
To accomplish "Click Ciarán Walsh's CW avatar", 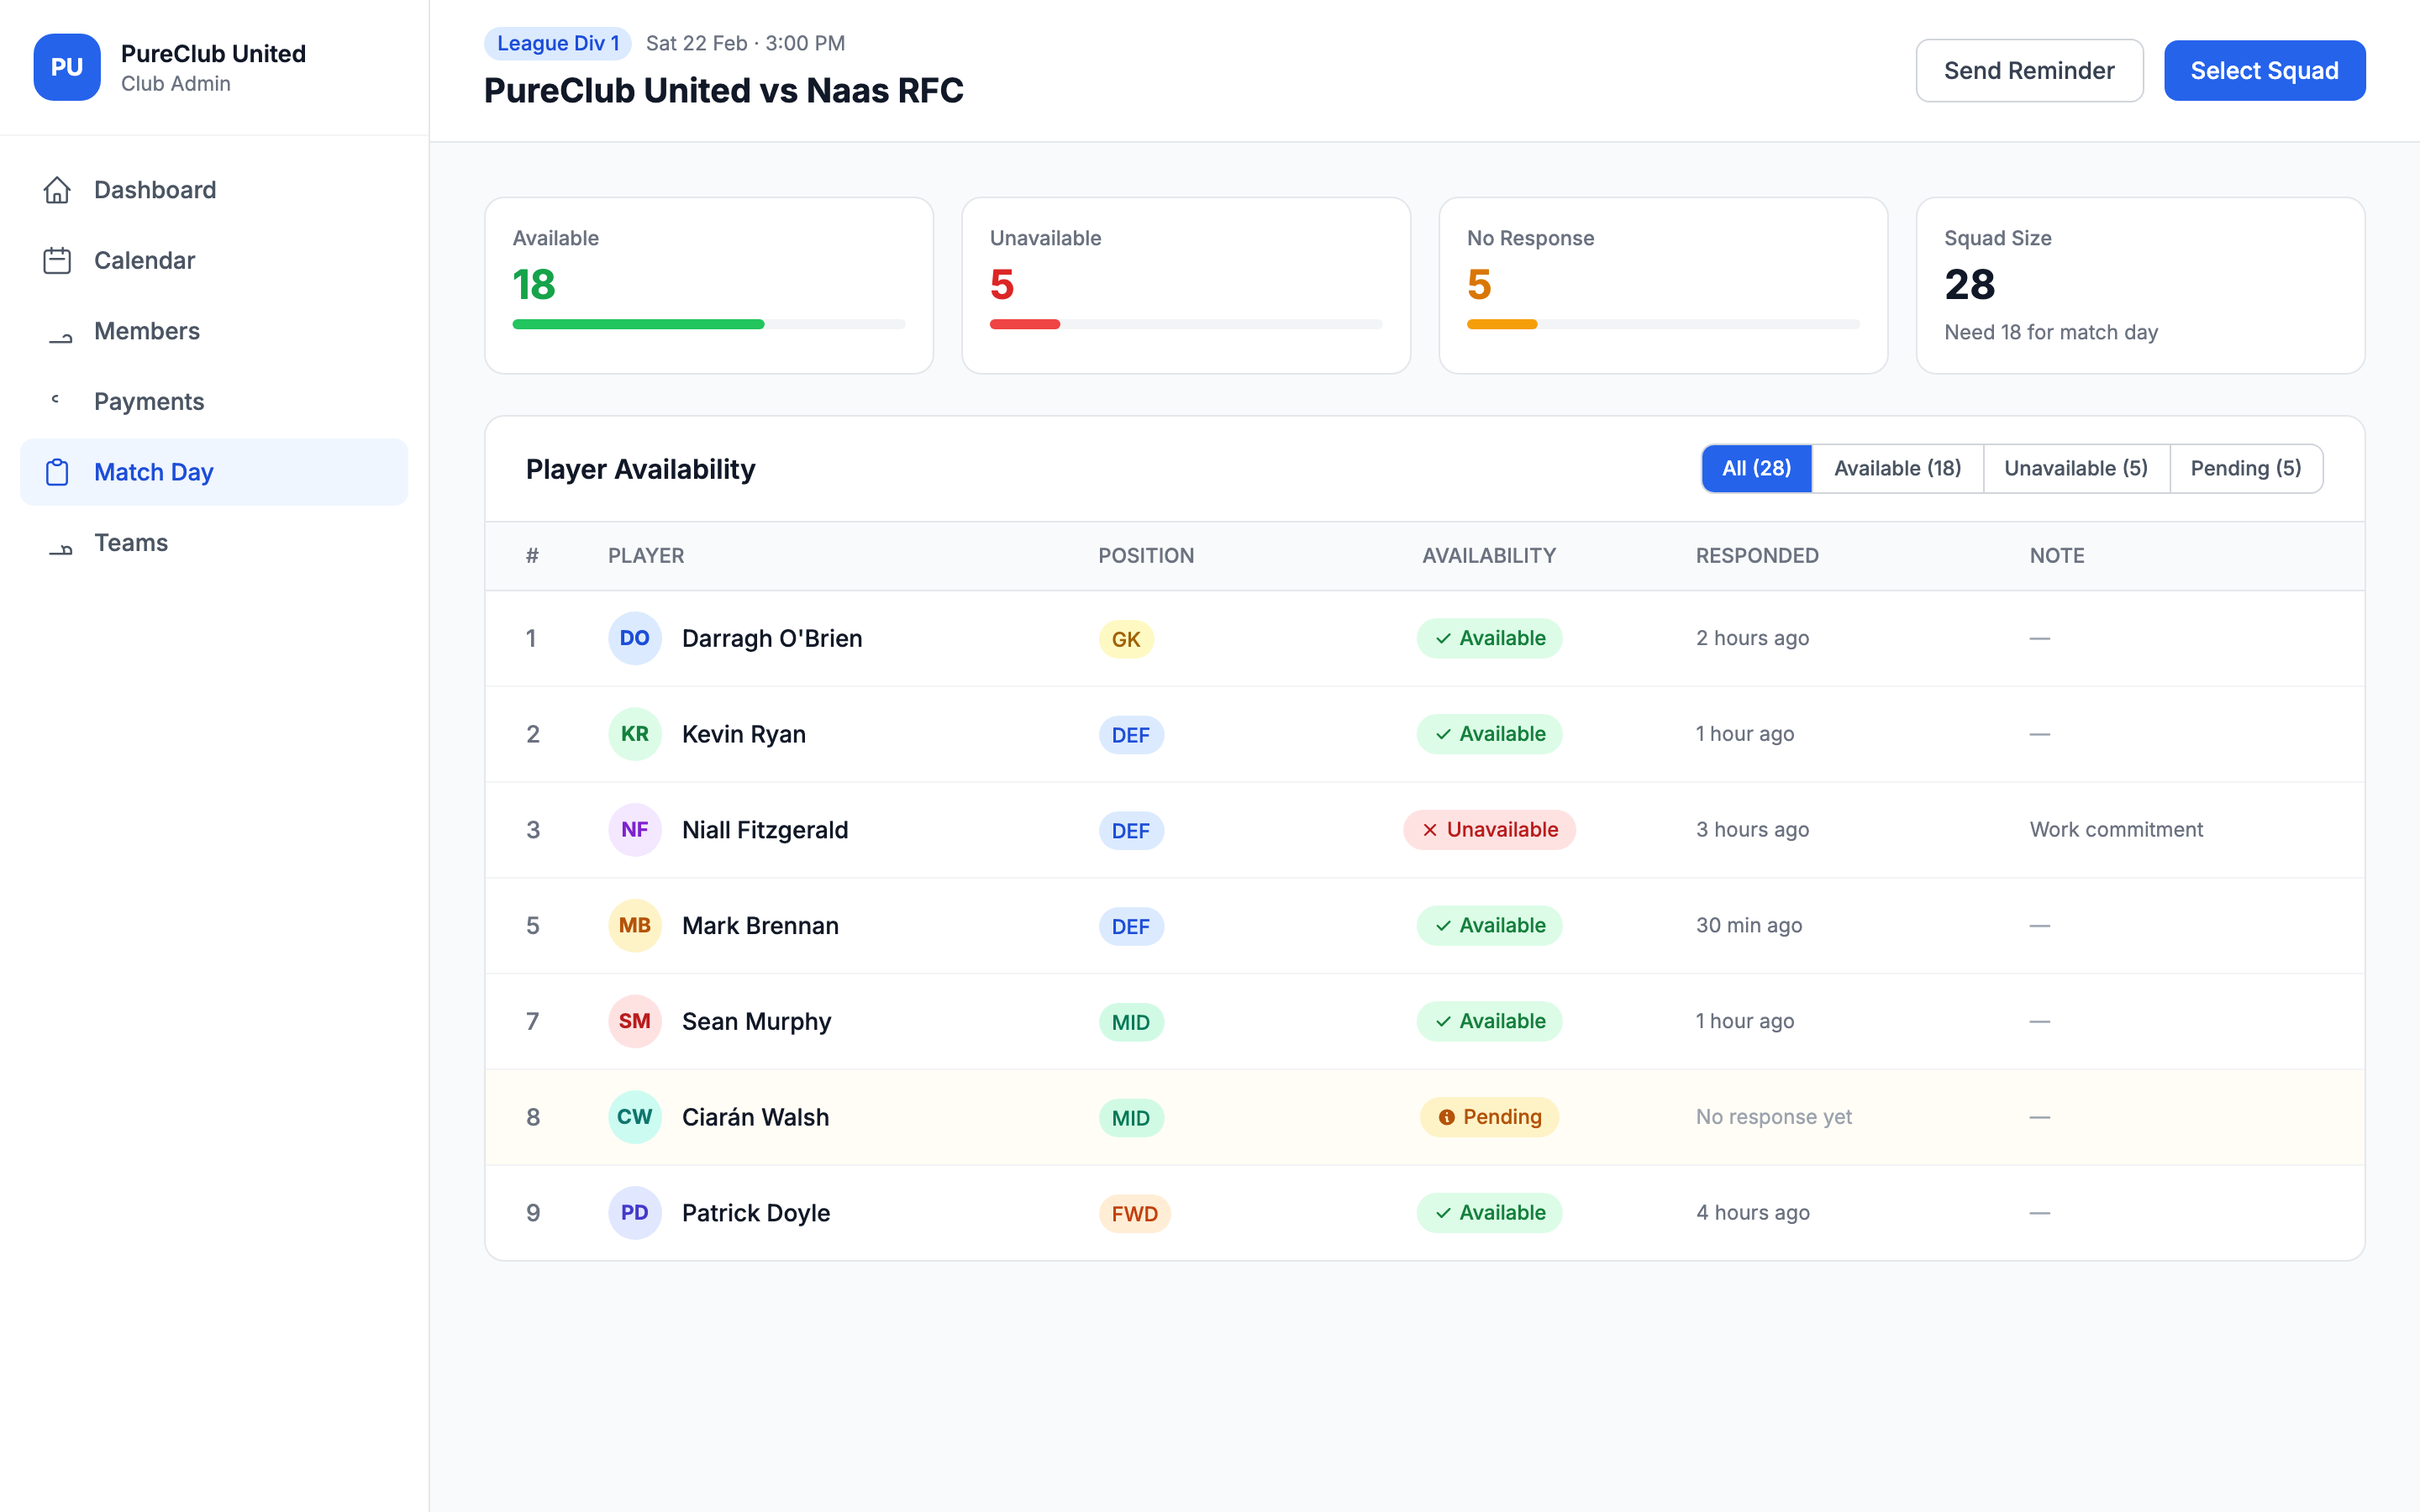I will pos(634,1117).
